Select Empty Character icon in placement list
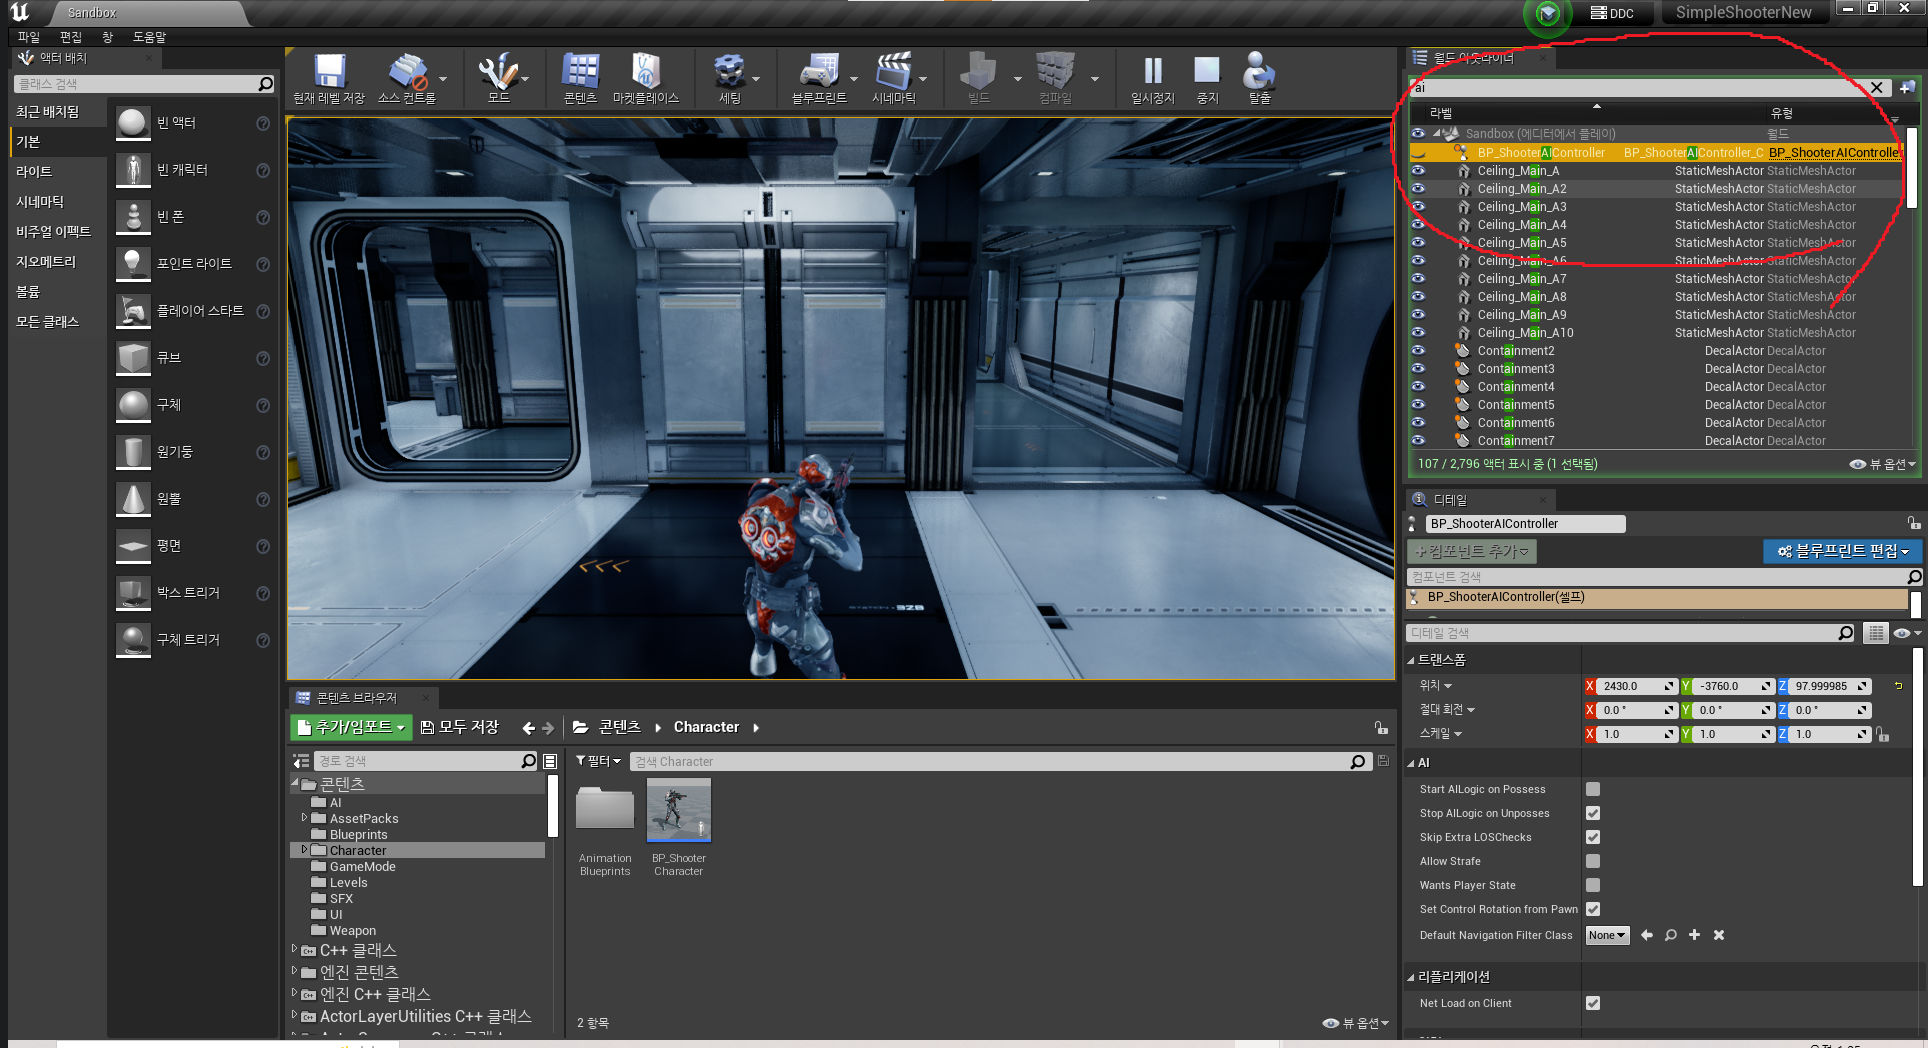This screenshot has height=1048, width=1932. (x=132, y=170)
